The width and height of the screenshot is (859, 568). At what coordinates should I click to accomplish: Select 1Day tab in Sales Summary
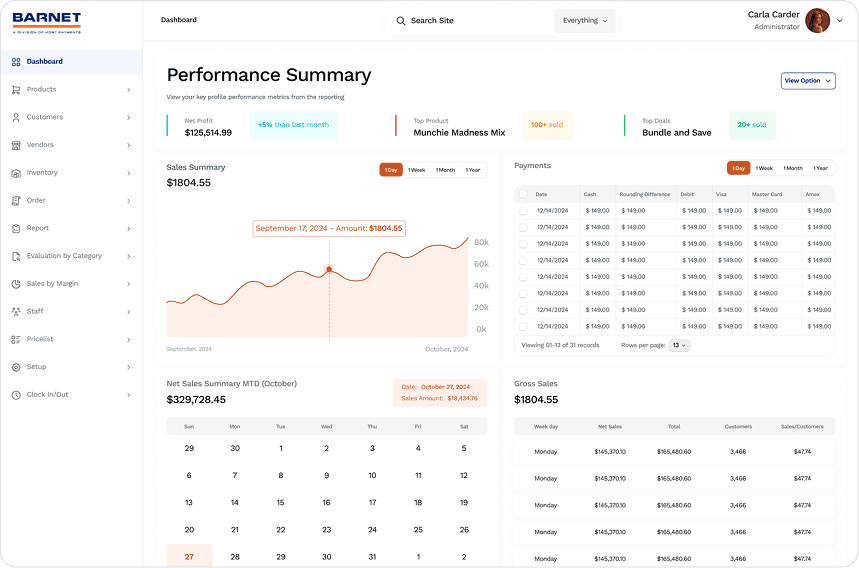(391, 170)
